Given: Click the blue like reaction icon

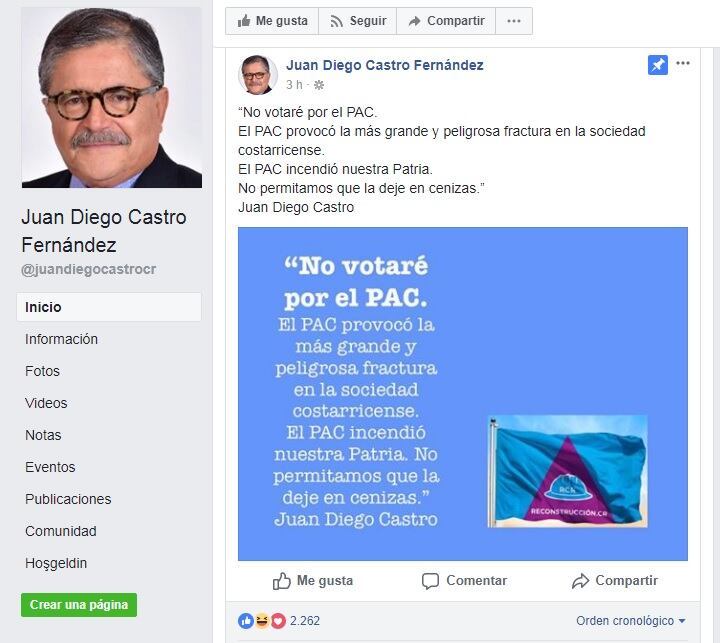Looking at the screenshot, I should point(246,621).
